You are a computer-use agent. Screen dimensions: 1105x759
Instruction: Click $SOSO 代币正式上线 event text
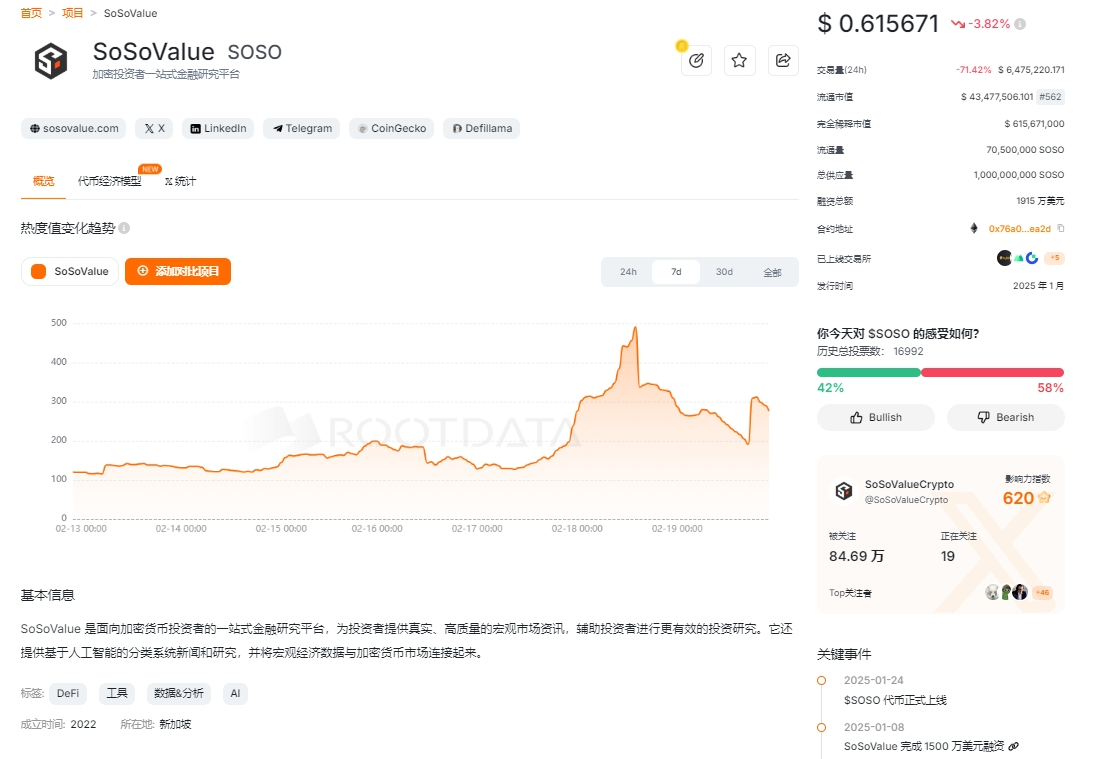point(895,700)
